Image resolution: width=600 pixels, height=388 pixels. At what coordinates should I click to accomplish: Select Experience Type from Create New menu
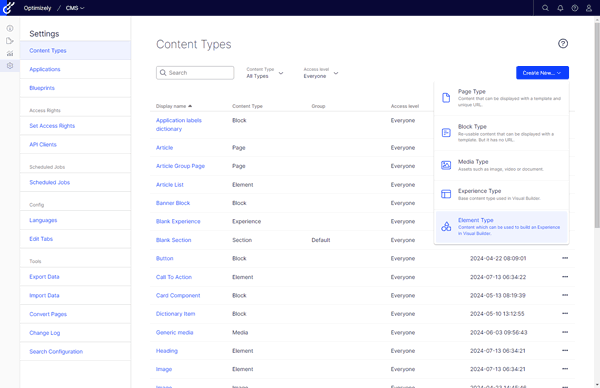501,194
